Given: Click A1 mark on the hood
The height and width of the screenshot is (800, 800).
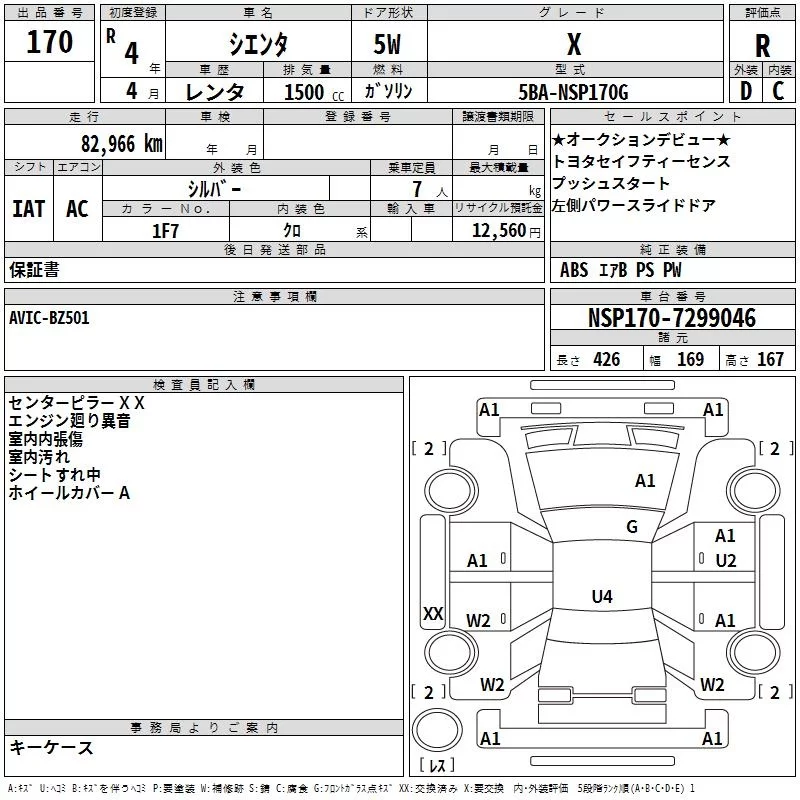Looking at the screenshot, I should (645, 481).
